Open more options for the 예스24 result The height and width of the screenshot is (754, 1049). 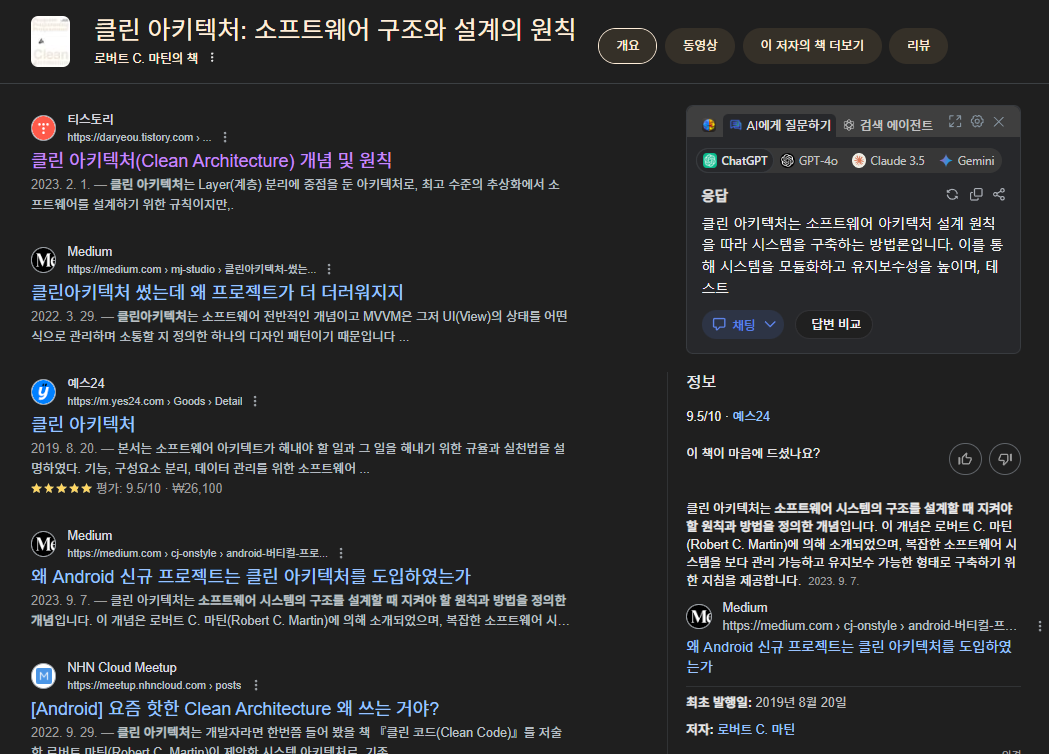(255, 401)
